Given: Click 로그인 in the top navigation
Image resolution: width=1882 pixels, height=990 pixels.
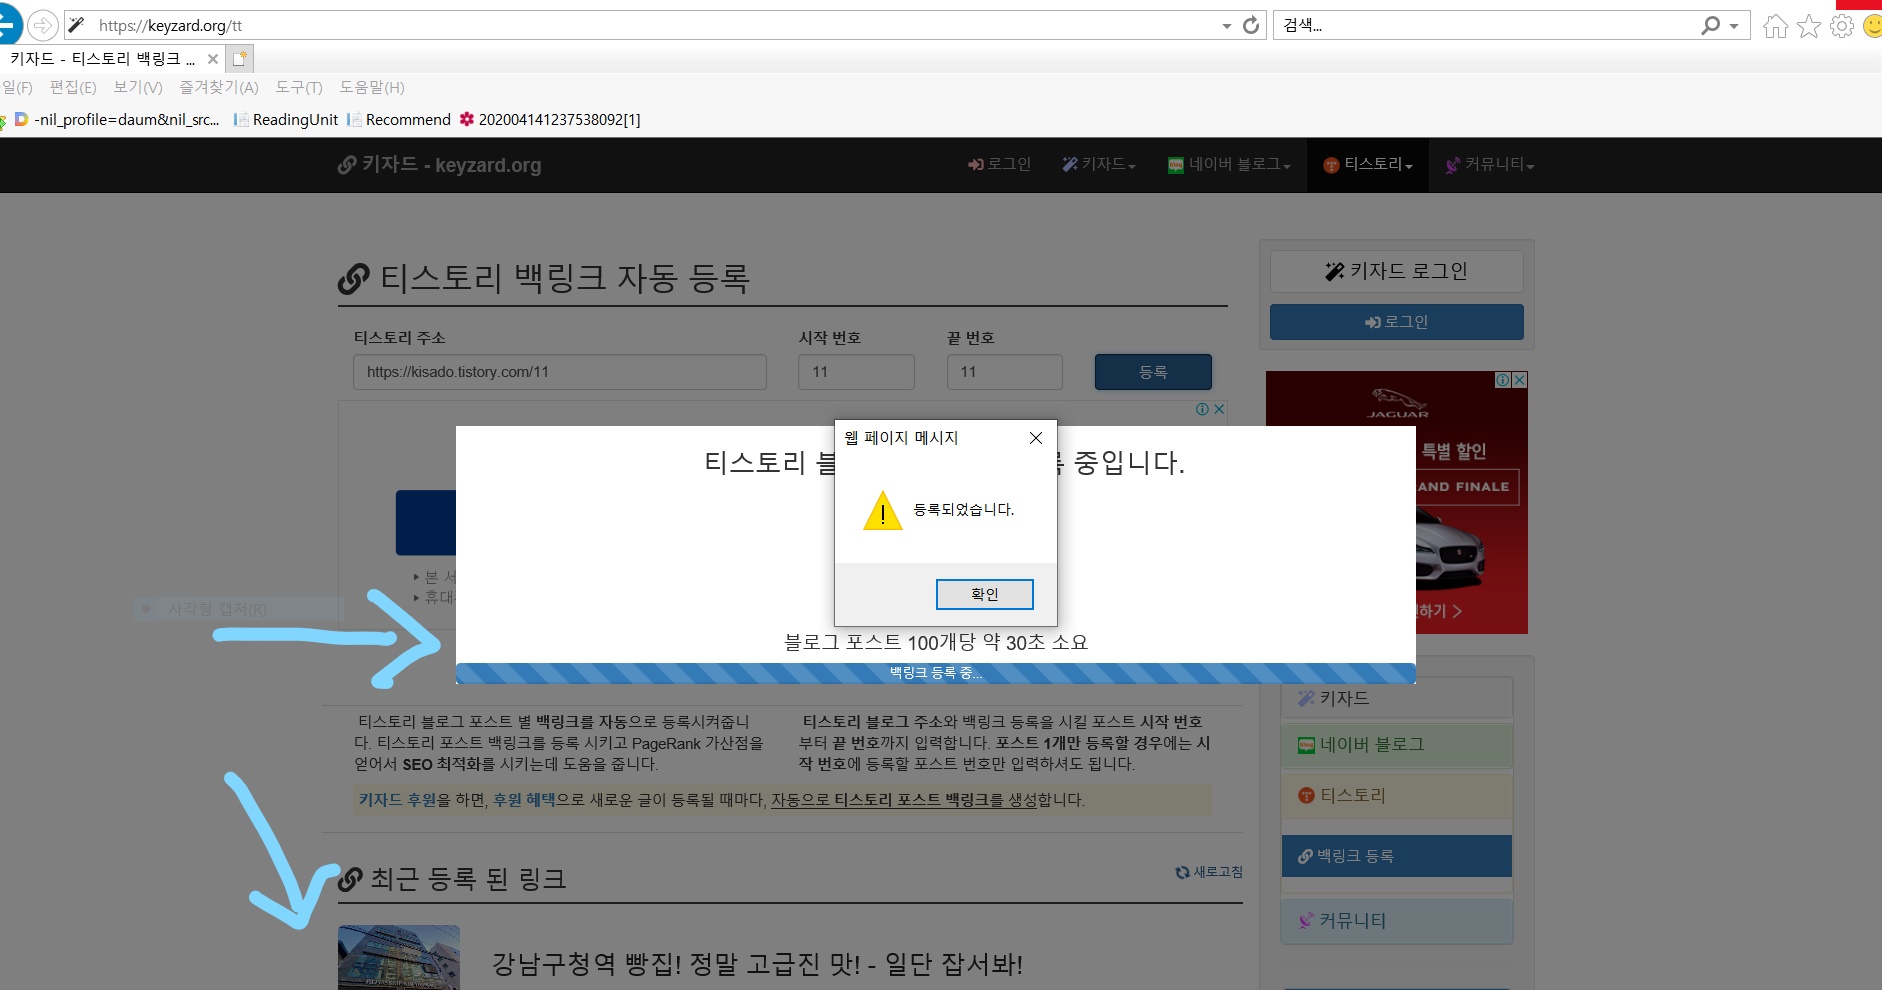Looking at the screenshot, I should click(x=999, y=164).
